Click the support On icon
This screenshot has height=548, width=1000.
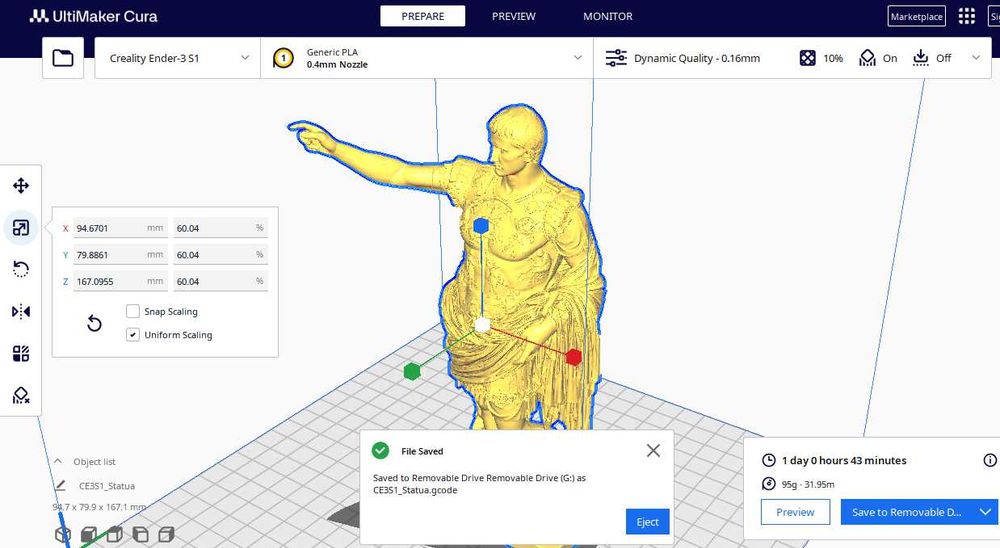867,58
